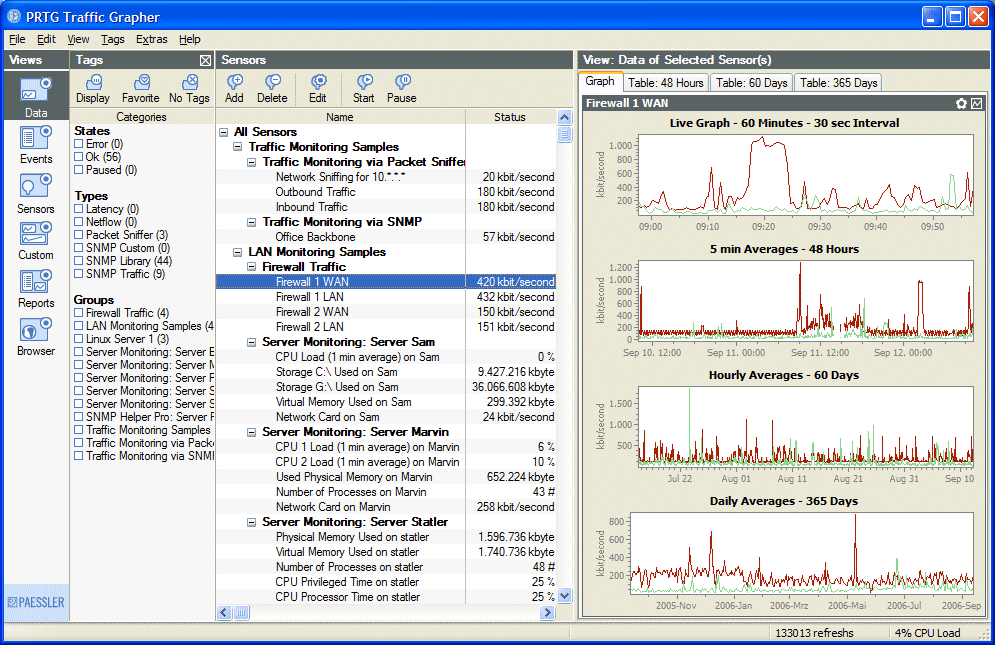This screenshot has height=645, width=995.
Task: Tick the Firewall Traffic group checkbox
Action: tap(79, 313)
